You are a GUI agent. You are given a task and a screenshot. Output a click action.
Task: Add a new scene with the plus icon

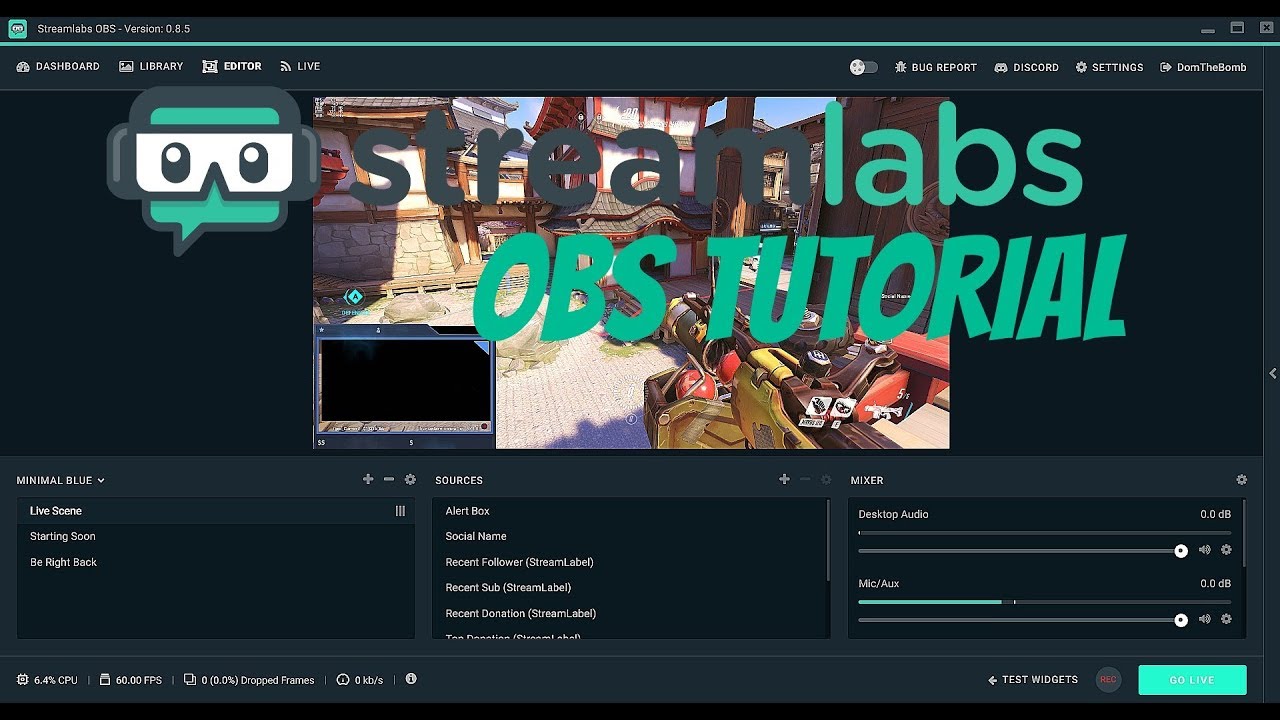click(368, 480)
